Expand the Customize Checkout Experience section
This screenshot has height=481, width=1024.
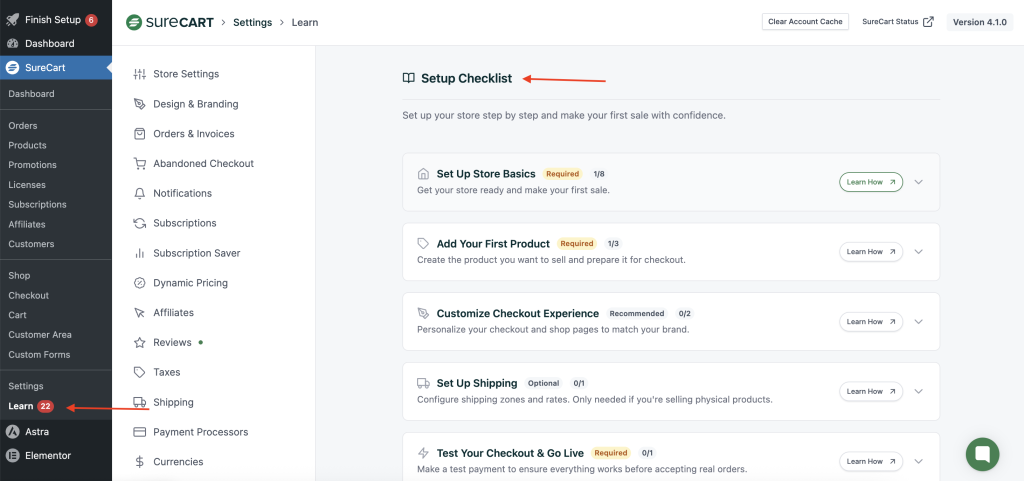[x=919, y=322]
